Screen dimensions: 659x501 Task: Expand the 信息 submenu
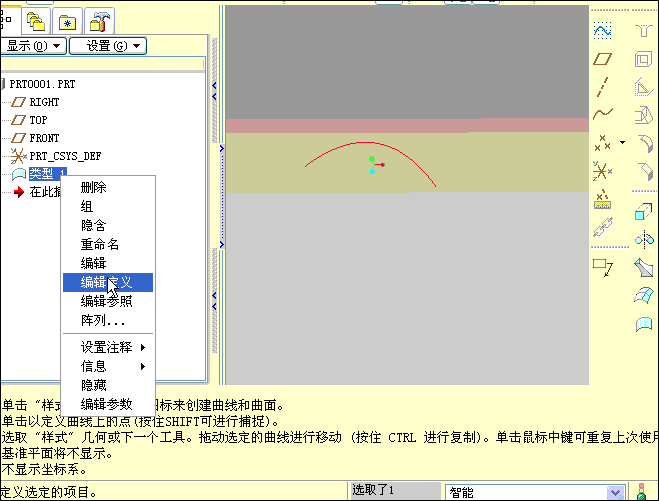pyautogui.click(x=108, y=366)
